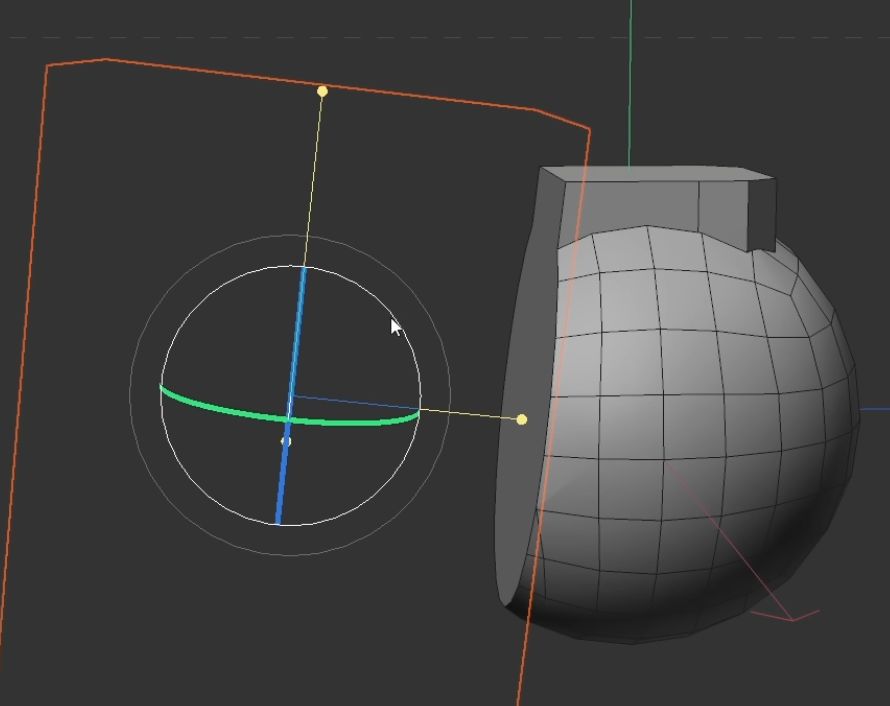Image resolution: width=890 pixels, height=706 pixels.
Task: Click the green vertical axis line above the box
Action: pos(630,85)
